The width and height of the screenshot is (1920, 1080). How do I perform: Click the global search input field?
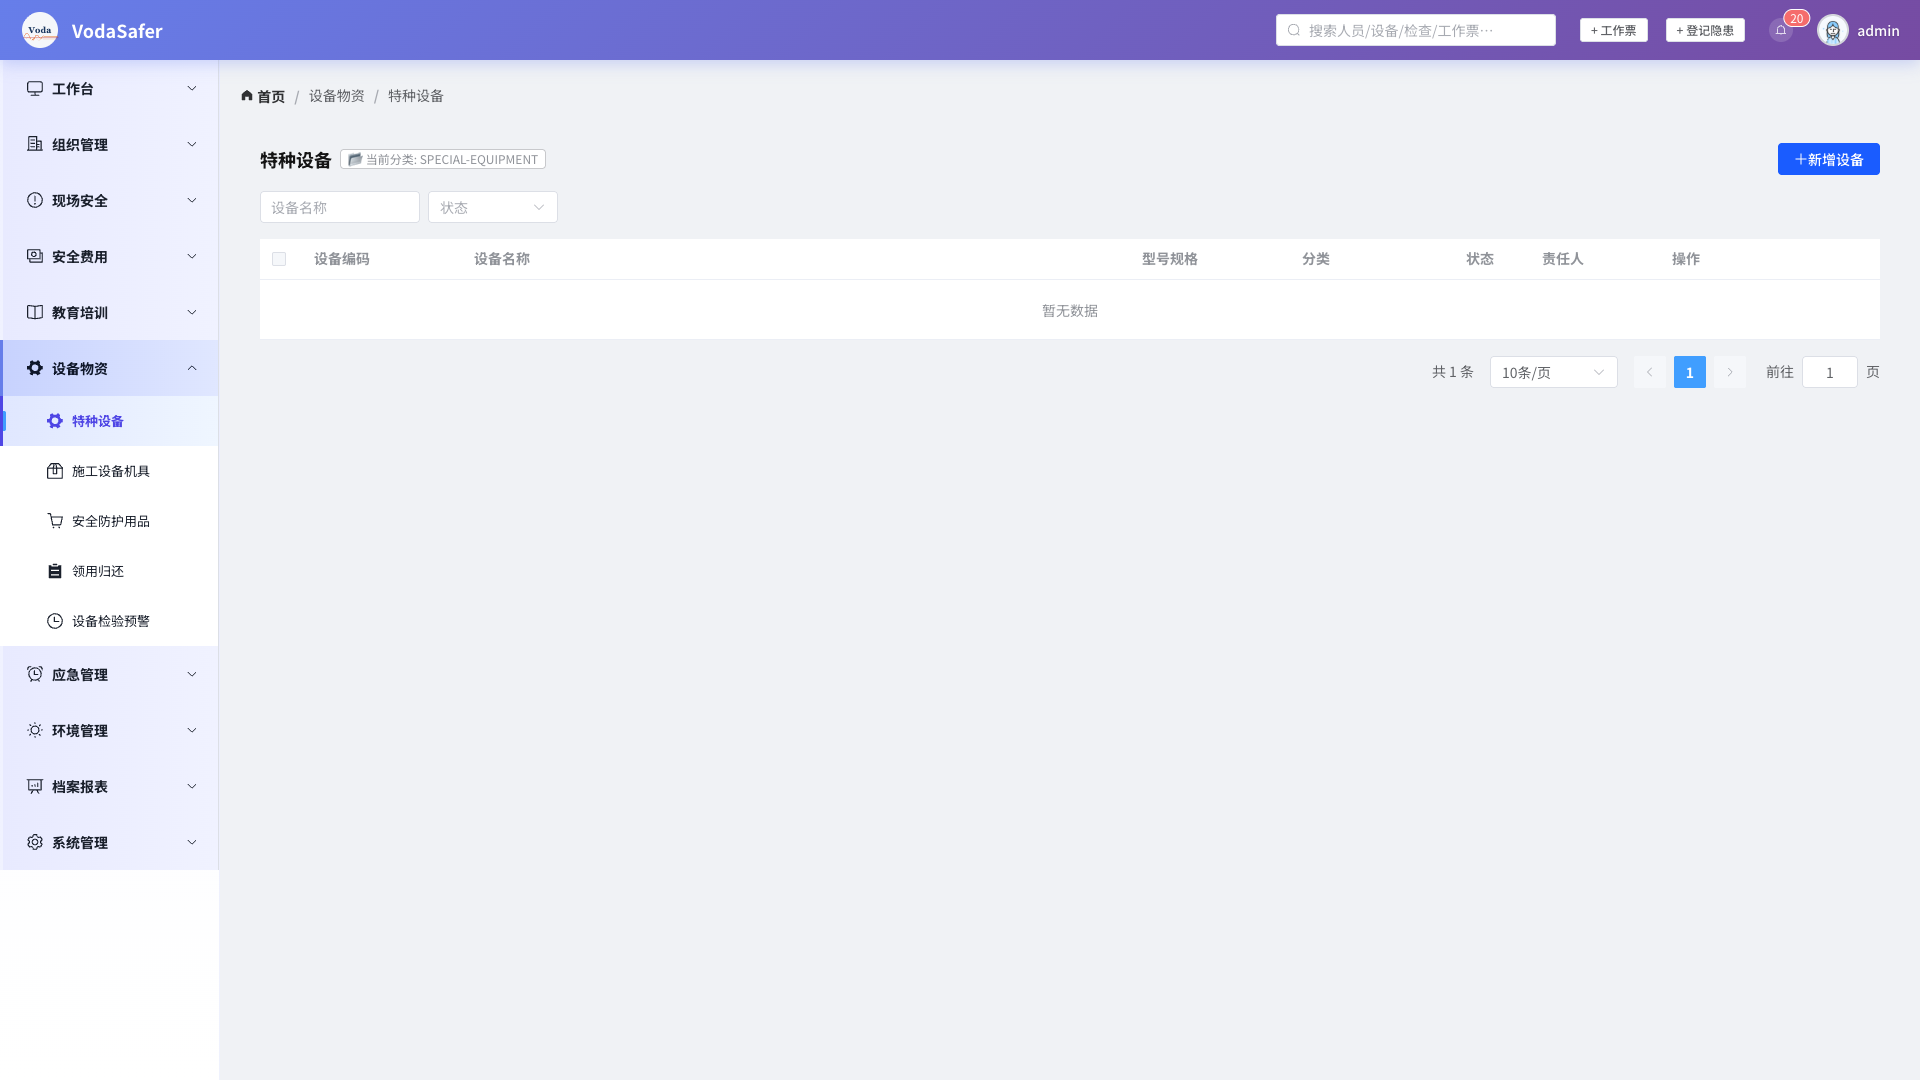click(x=1415, y=30)
